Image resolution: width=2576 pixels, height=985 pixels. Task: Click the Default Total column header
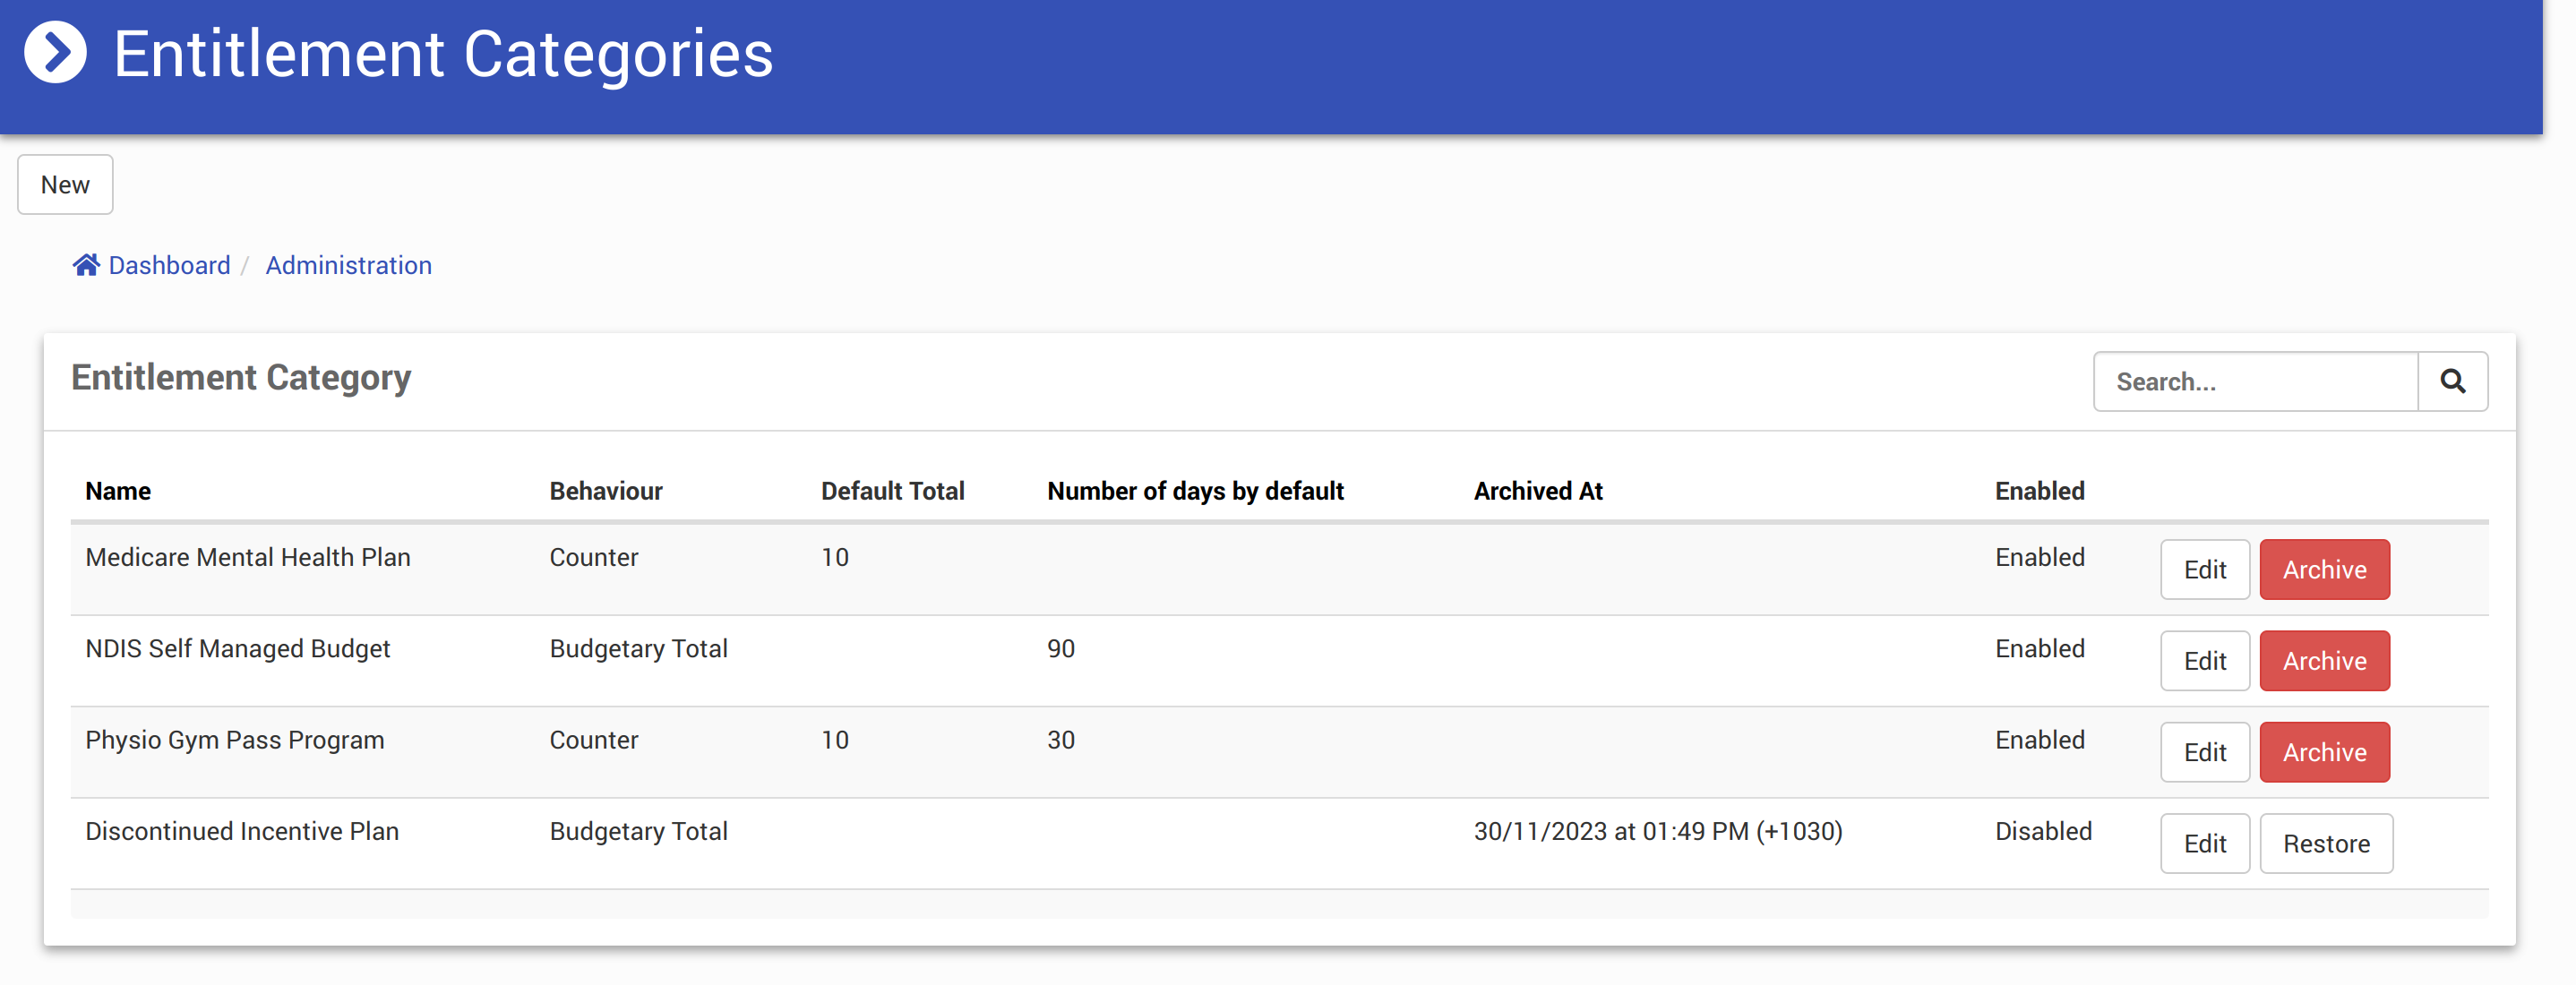coord(892,491)
